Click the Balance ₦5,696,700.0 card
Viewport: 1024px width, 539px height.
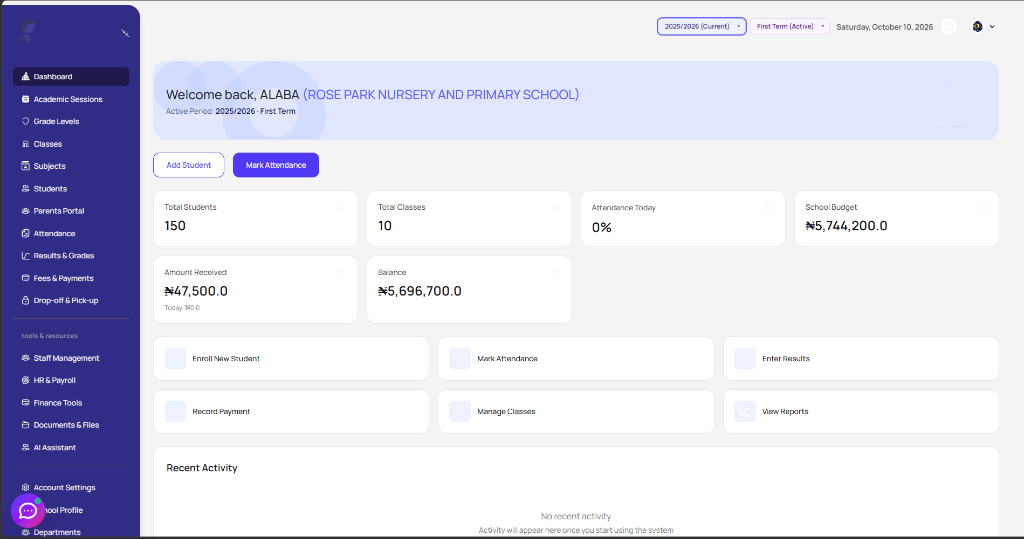469,289
